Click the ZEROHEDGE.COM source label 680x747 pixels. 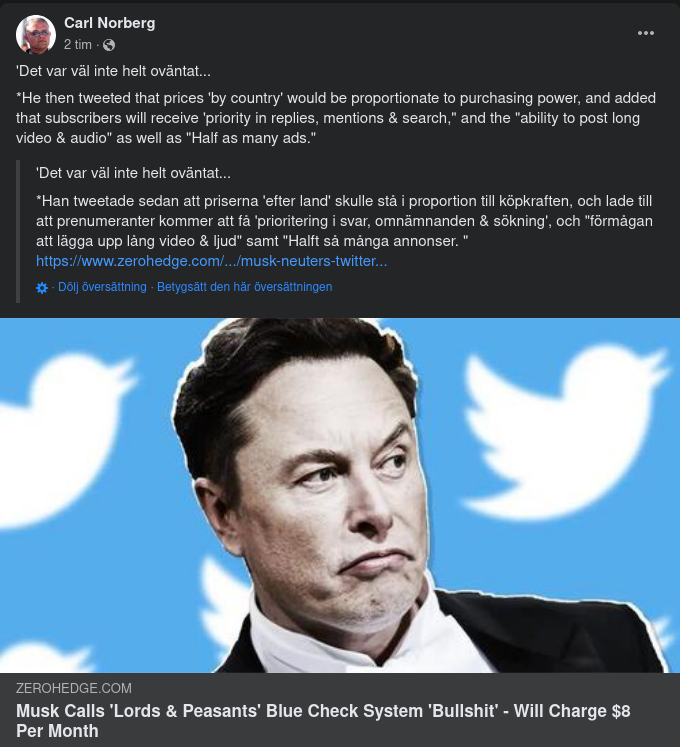pyautogui.click(x=74, y=688)
